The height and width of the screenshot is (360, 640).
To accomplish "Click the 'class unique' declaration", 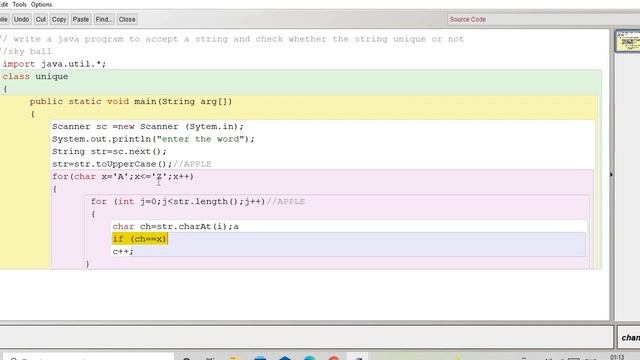I will click(x=35, y=76).
